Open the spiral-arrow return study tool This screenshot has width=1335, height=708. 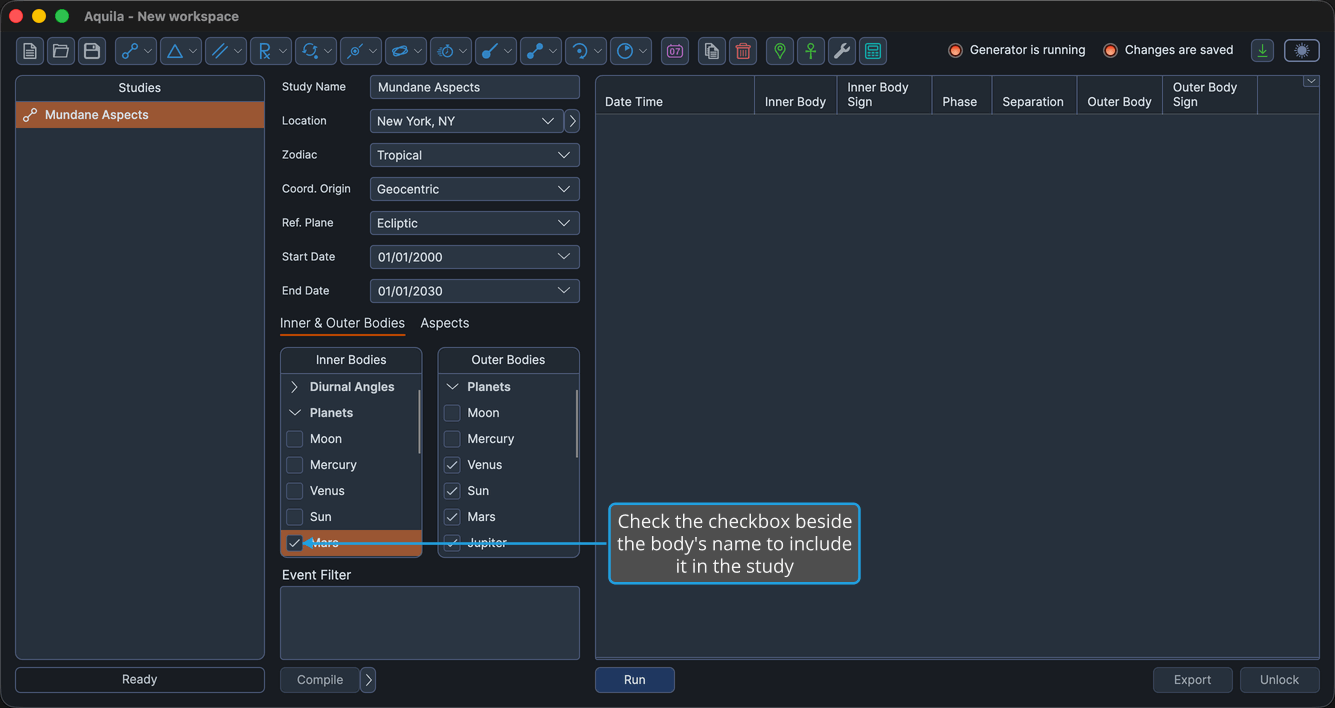[586, 51]
